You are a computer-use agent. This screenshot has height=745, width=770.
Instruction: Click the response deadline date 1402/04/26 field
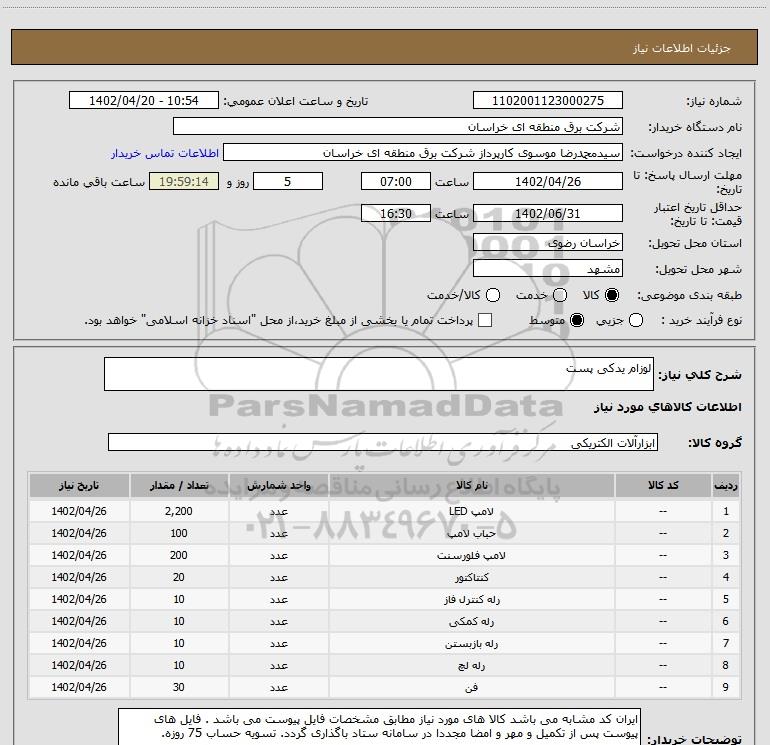click(x=548, y=181)
